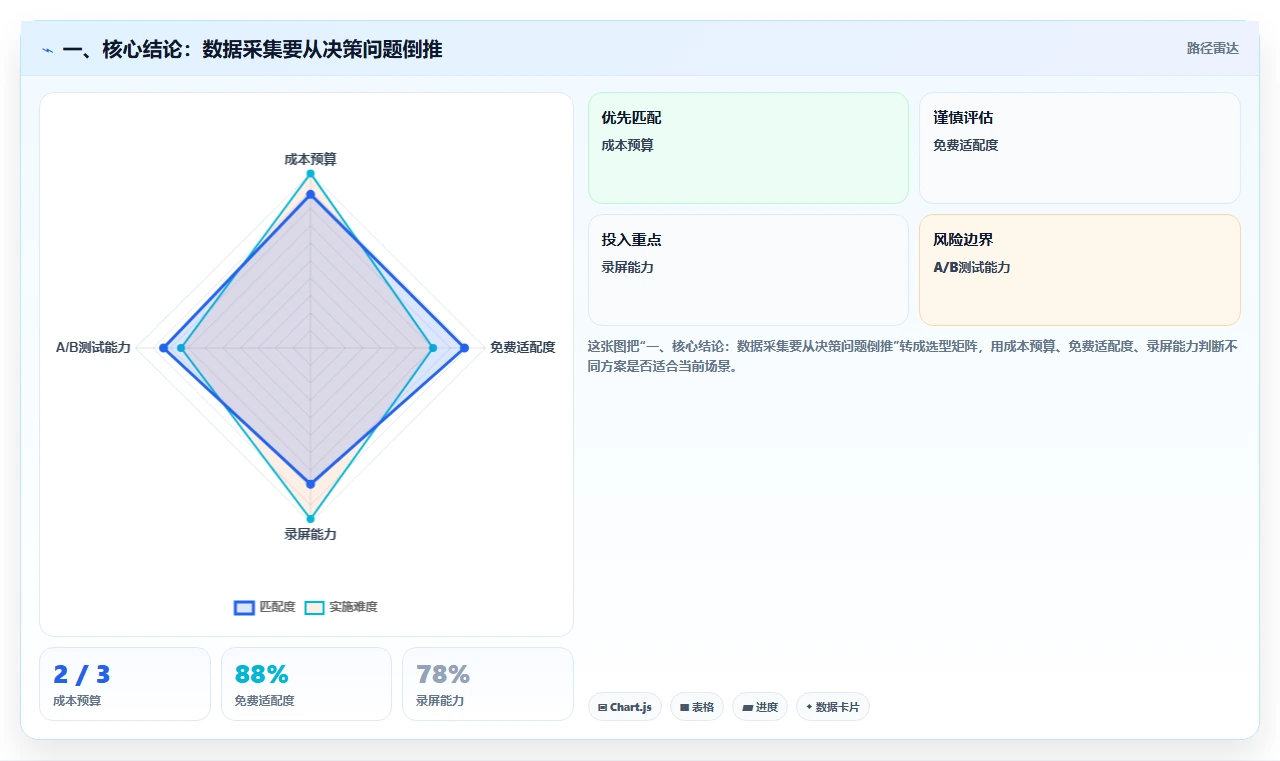Click the 匹配度 data point on A/B测试能力 axis
The height and width of the screenshot is (761, 1280).
click(163, 348)
